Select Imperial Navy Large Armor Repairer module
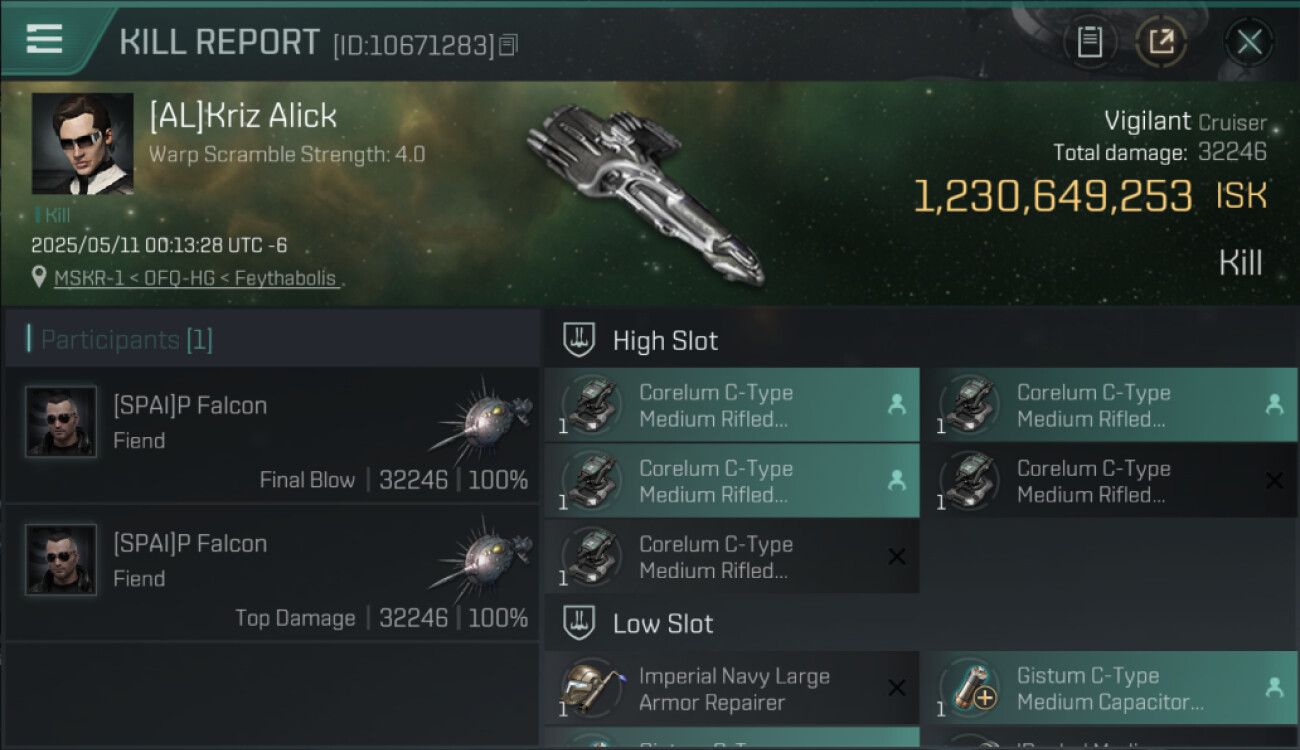Viewport: 1300px width, 750px height. pos(733,689)
